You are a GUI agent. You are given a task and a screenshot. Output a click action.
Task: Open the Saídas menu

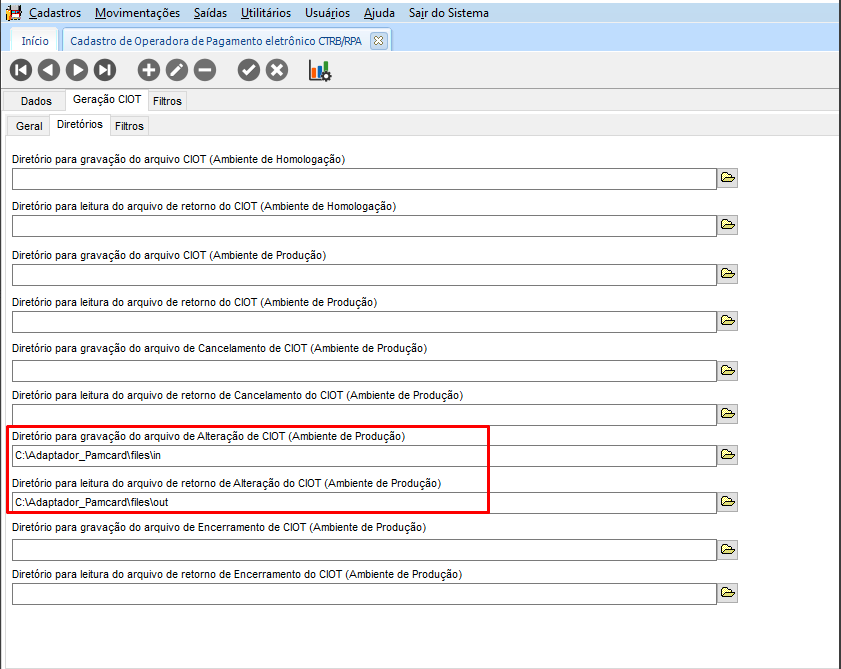[x=210, y=13]
